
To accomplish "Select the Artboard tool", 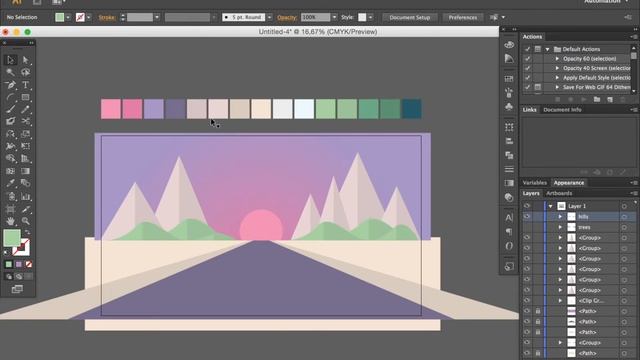I will click(x=11, y=209).
